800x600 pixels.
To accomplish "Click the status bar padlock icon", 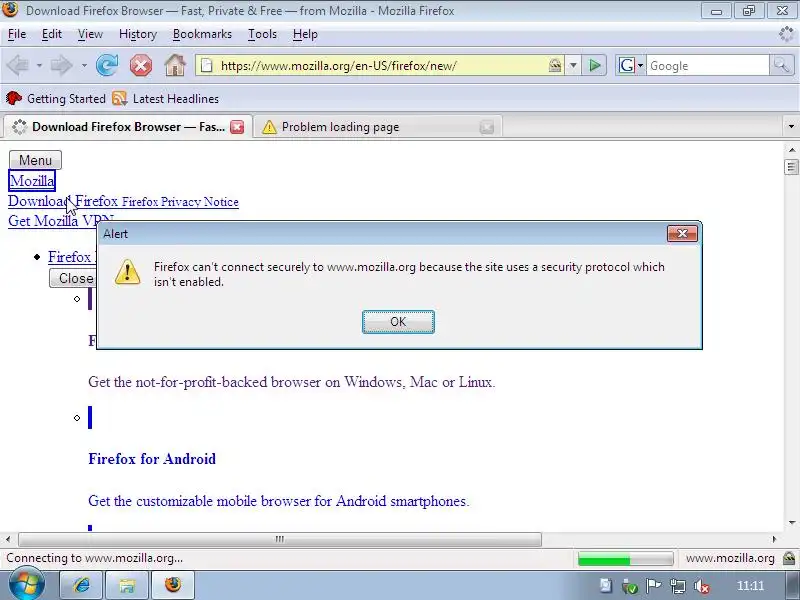I will (789, 558).
